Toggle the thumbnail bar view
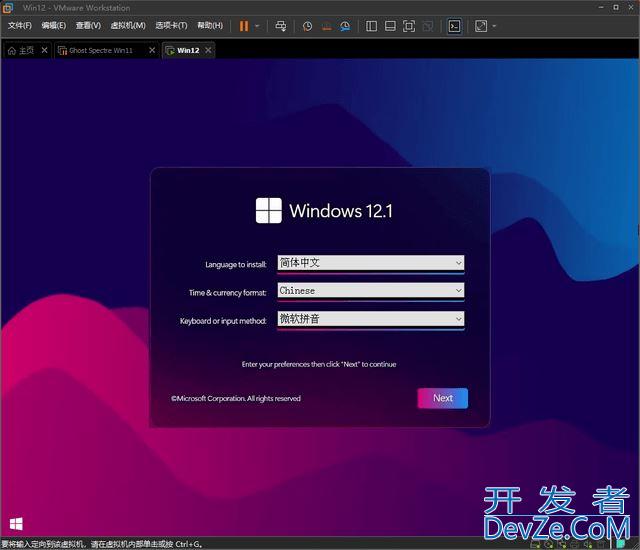This screenshot has width=640, height=550. (x=390, y=26)
